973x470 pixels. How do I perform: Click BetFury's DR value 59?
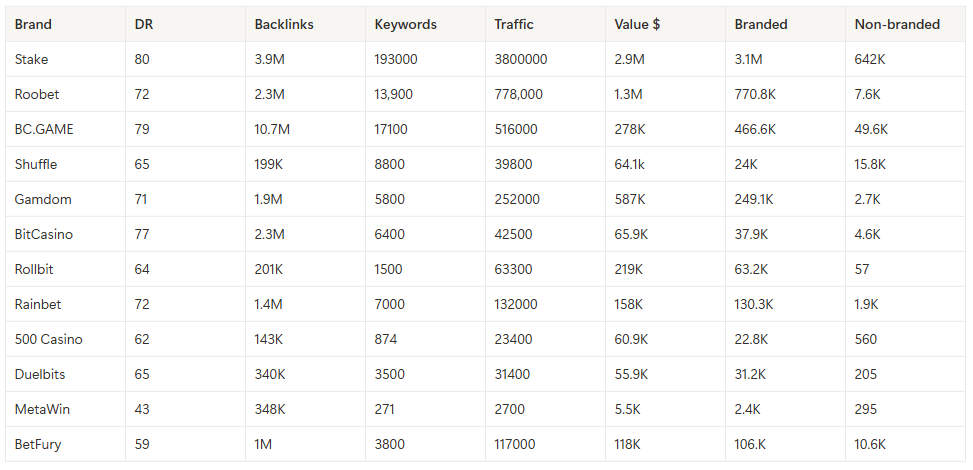(185, 444)
